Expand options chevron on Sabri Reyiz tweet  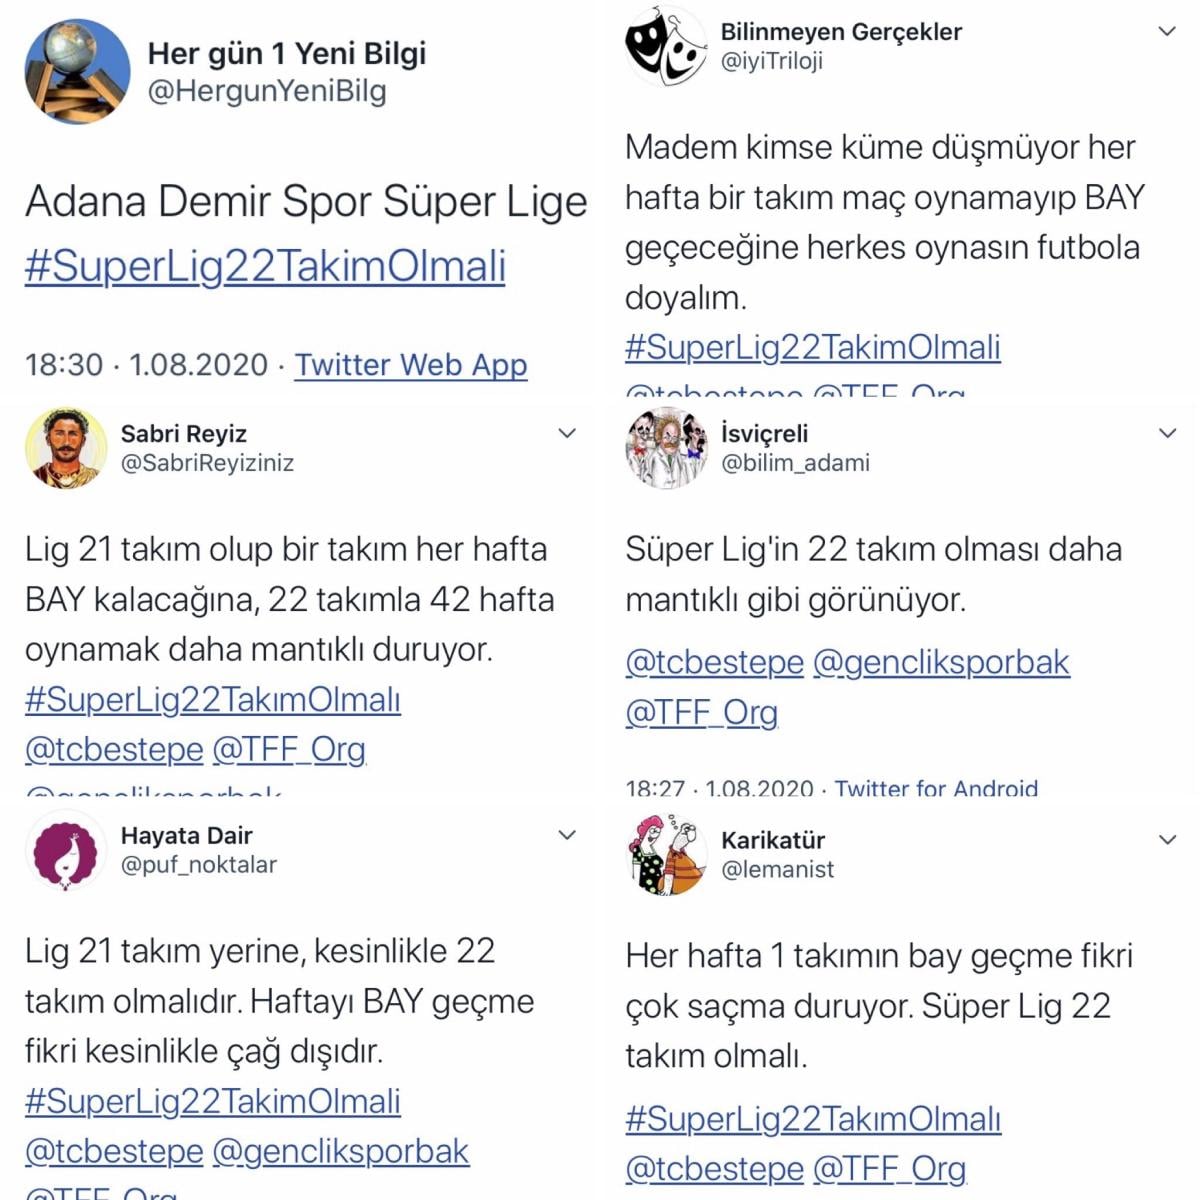pos(567,433)
